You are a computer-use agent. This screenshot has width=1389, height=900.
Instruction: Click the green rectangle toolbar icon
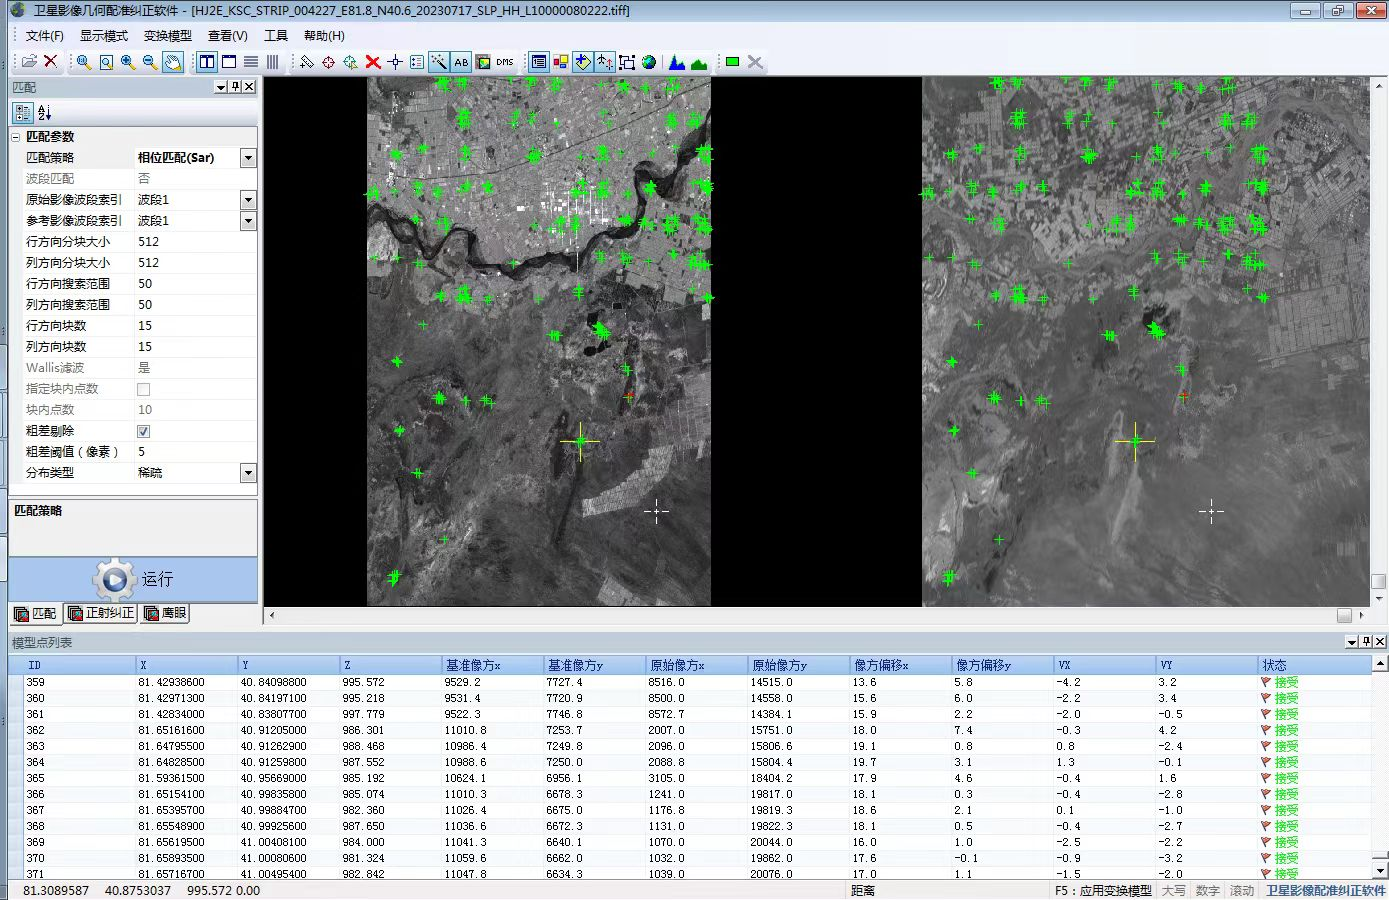[x=732, y=62]
